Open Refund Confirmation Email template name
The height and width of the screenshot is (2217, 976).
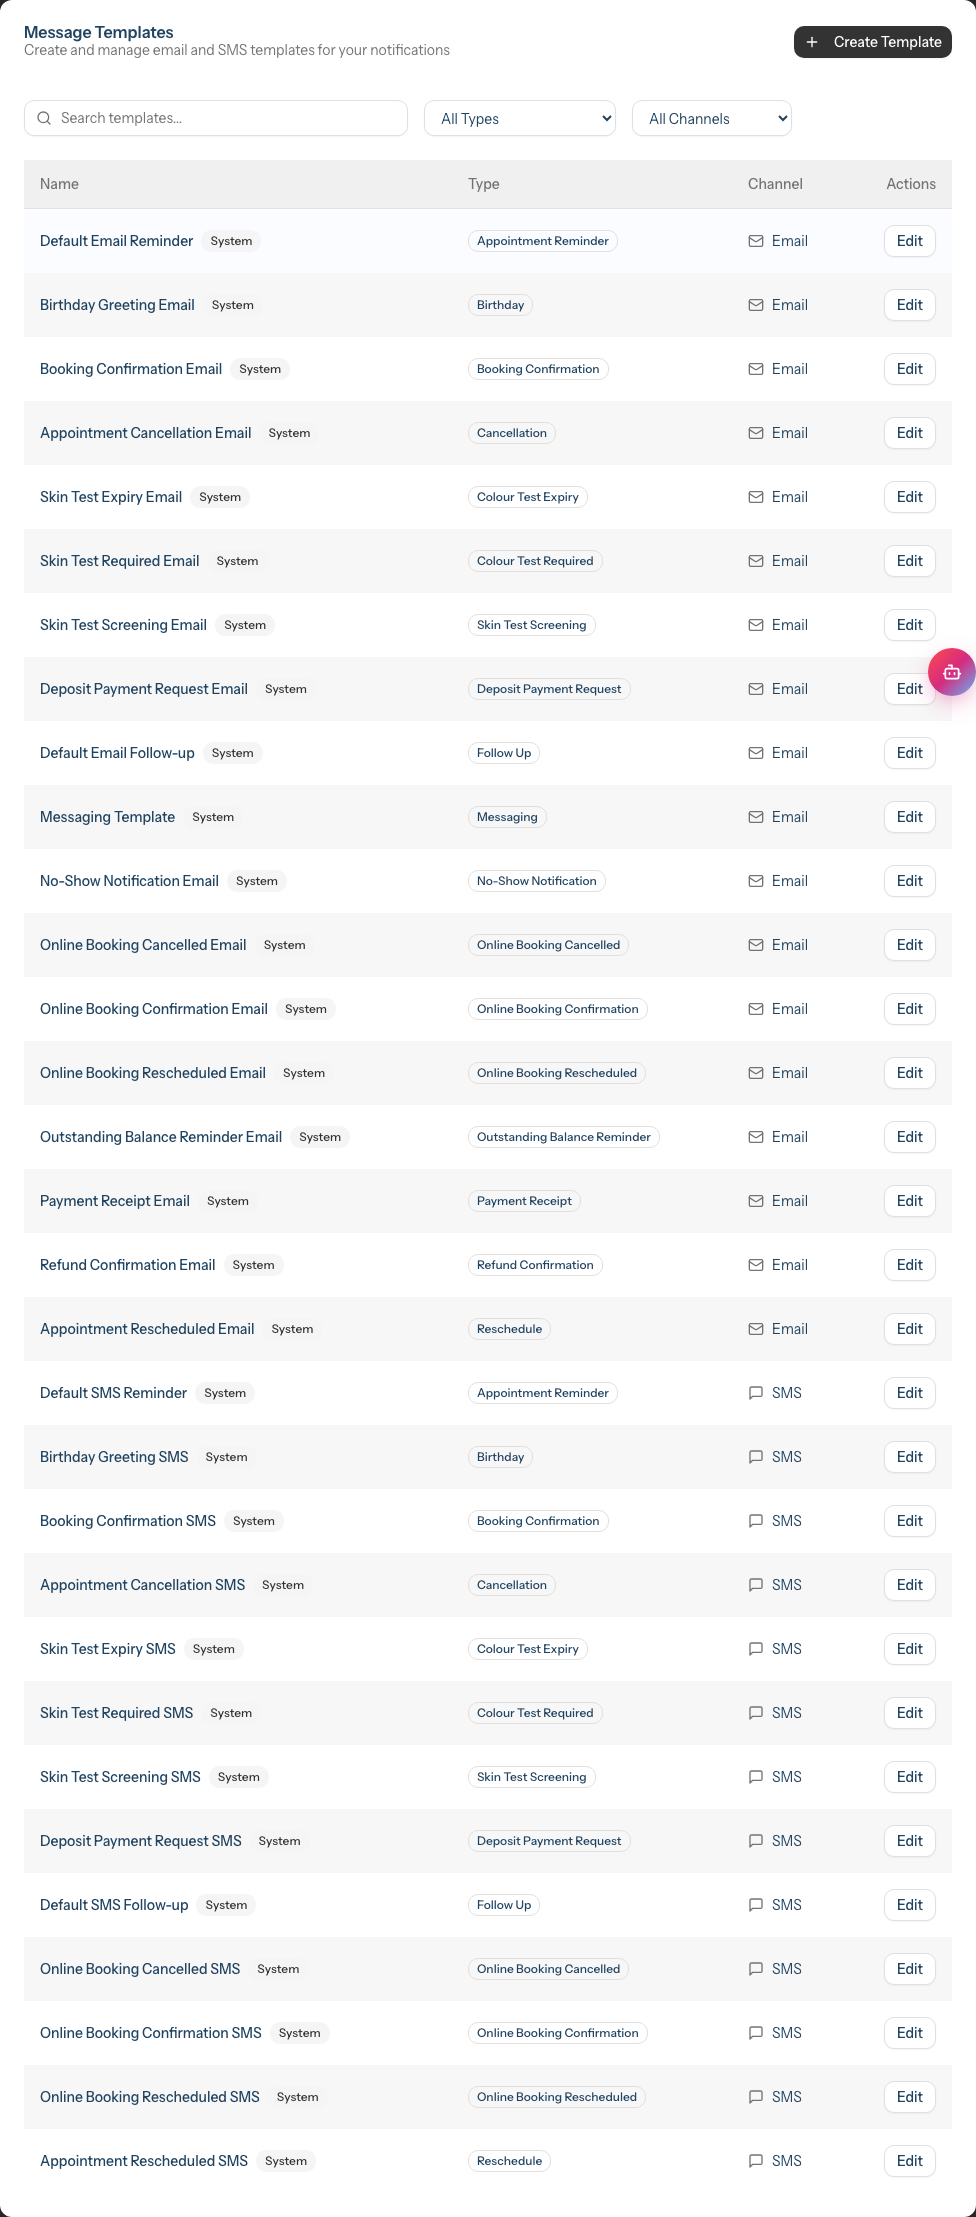click(128, 1265)
